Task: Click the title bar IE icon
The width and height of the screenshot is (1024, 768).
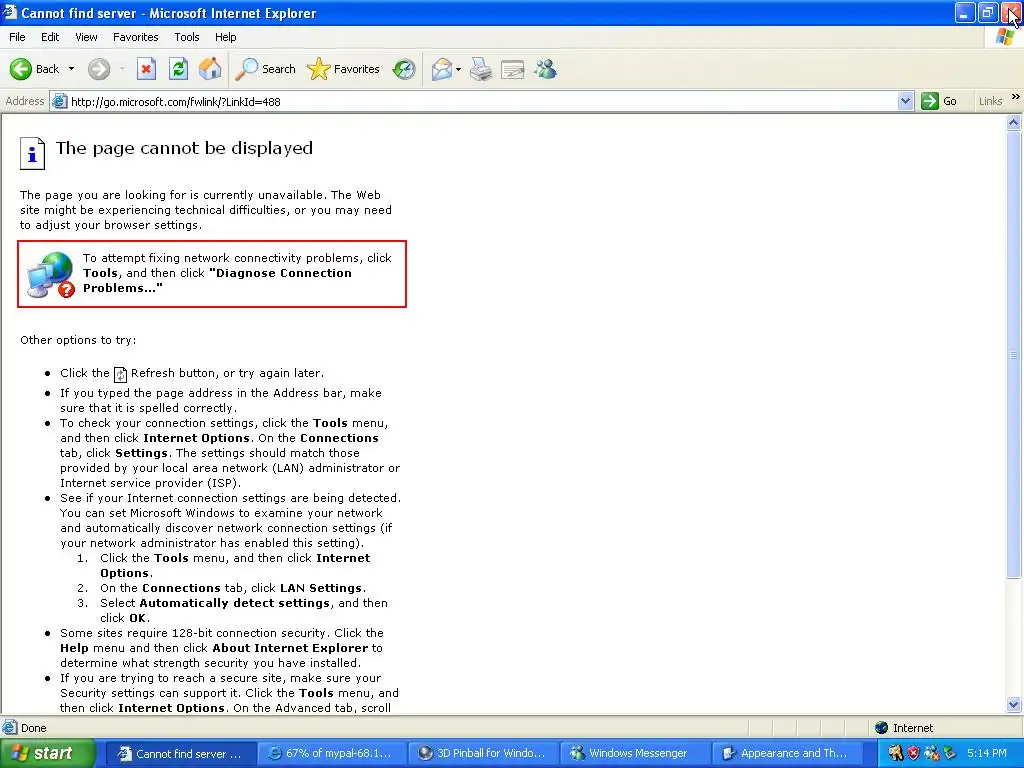Action: coord(10,12)
